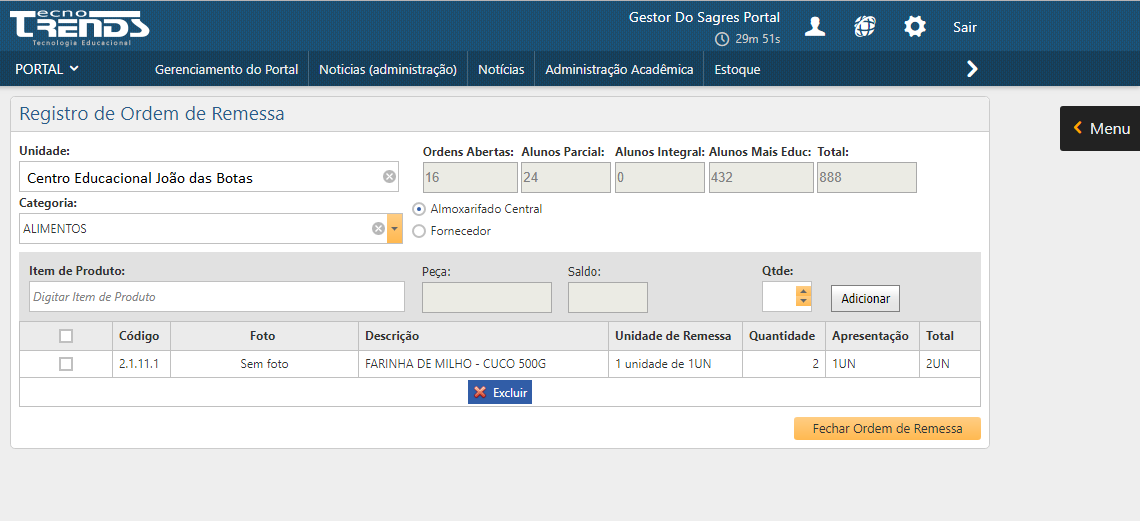Click the Registro de Ordem de Remessa title
The height and width of the screenshot is (521, 1140).
[151, 114]
